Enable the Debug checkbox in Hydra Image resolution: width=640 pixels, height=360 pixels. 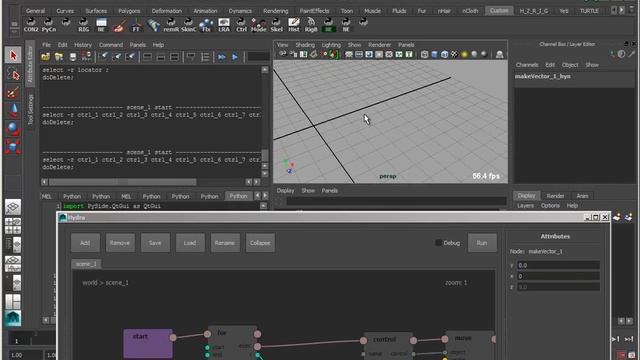[439, 243]
